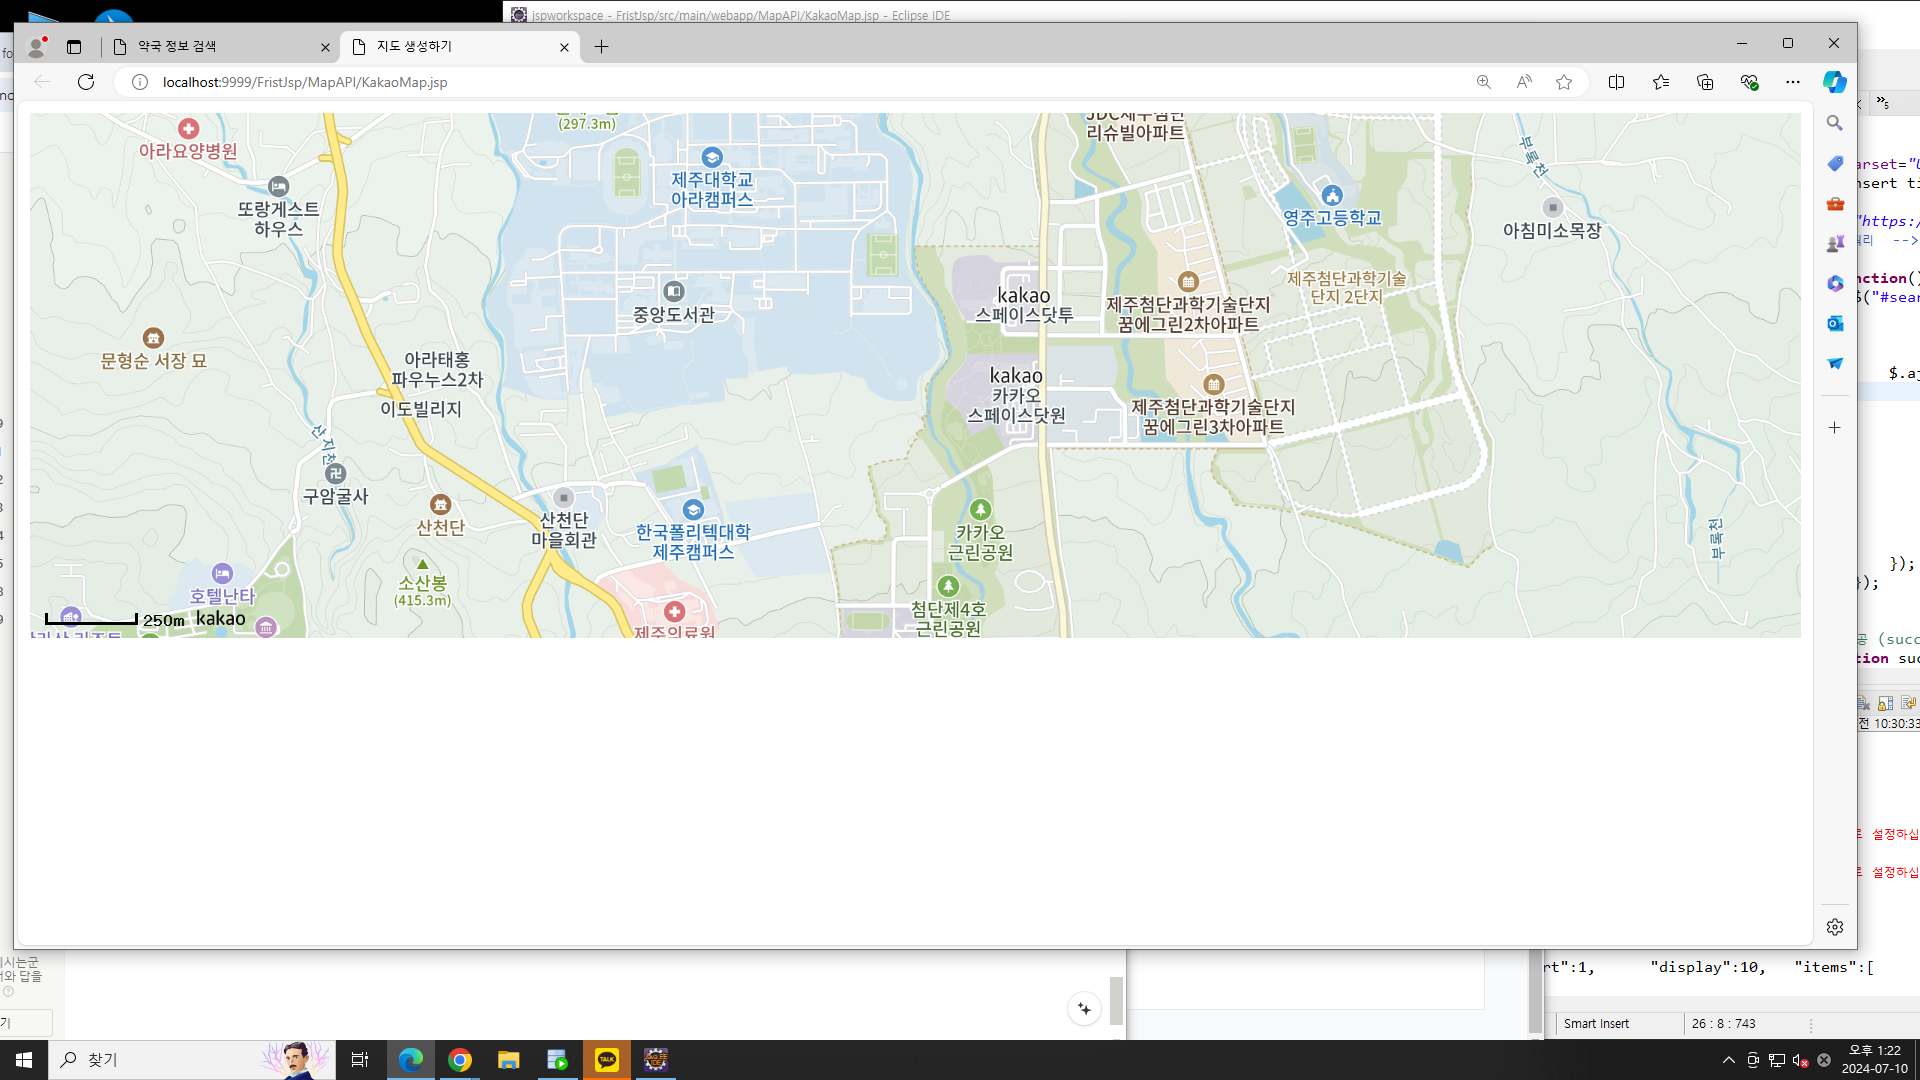Open Outlook from Edge sidebar

click(x=1834, y=323)
